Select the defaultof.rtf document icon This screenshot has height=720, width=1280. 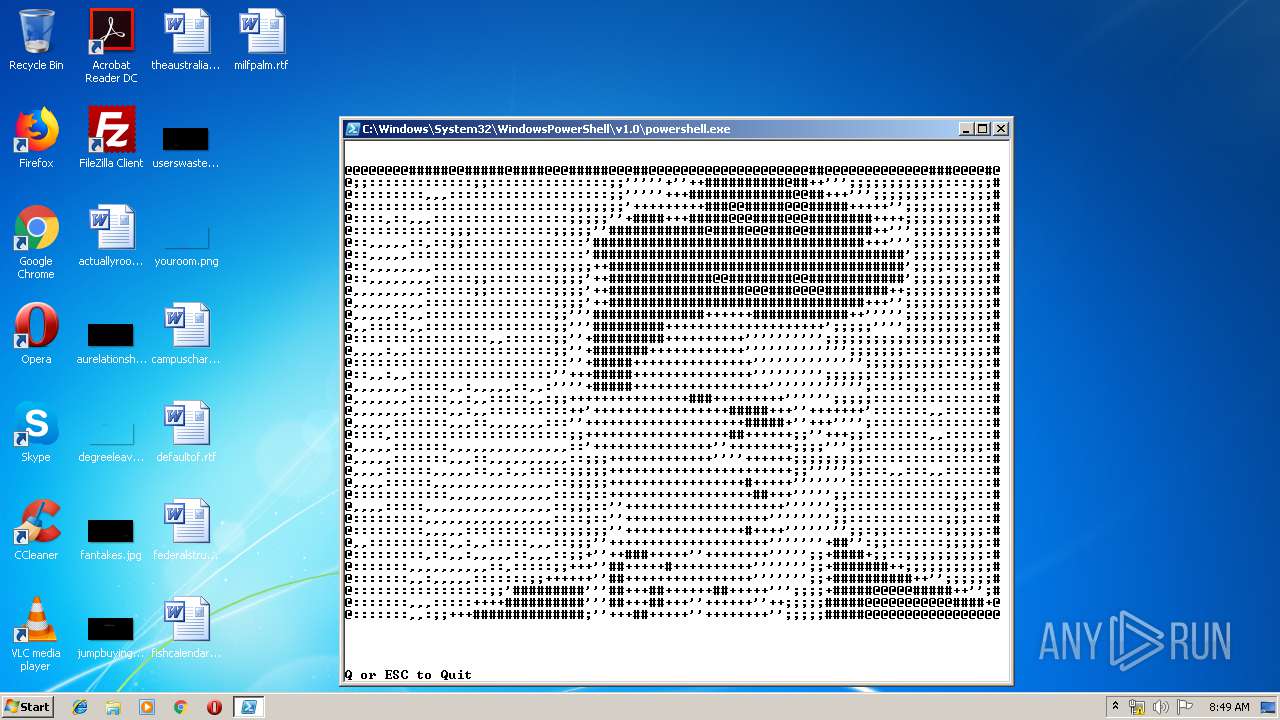186,432
